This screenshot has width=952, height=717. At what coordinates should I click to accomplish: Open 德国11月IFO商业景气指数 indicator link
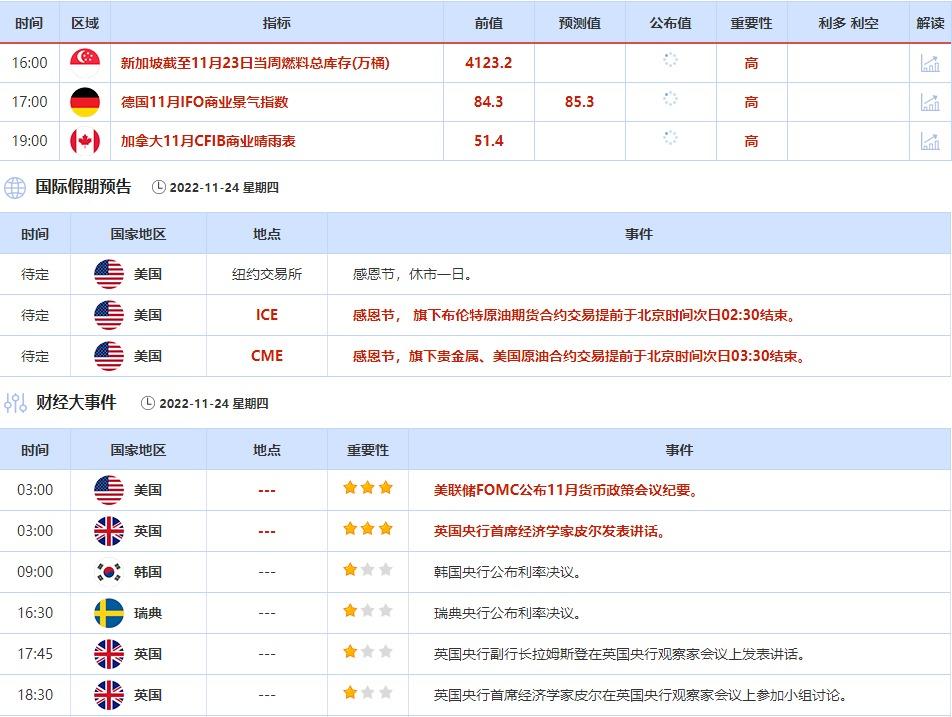(204, 102)
